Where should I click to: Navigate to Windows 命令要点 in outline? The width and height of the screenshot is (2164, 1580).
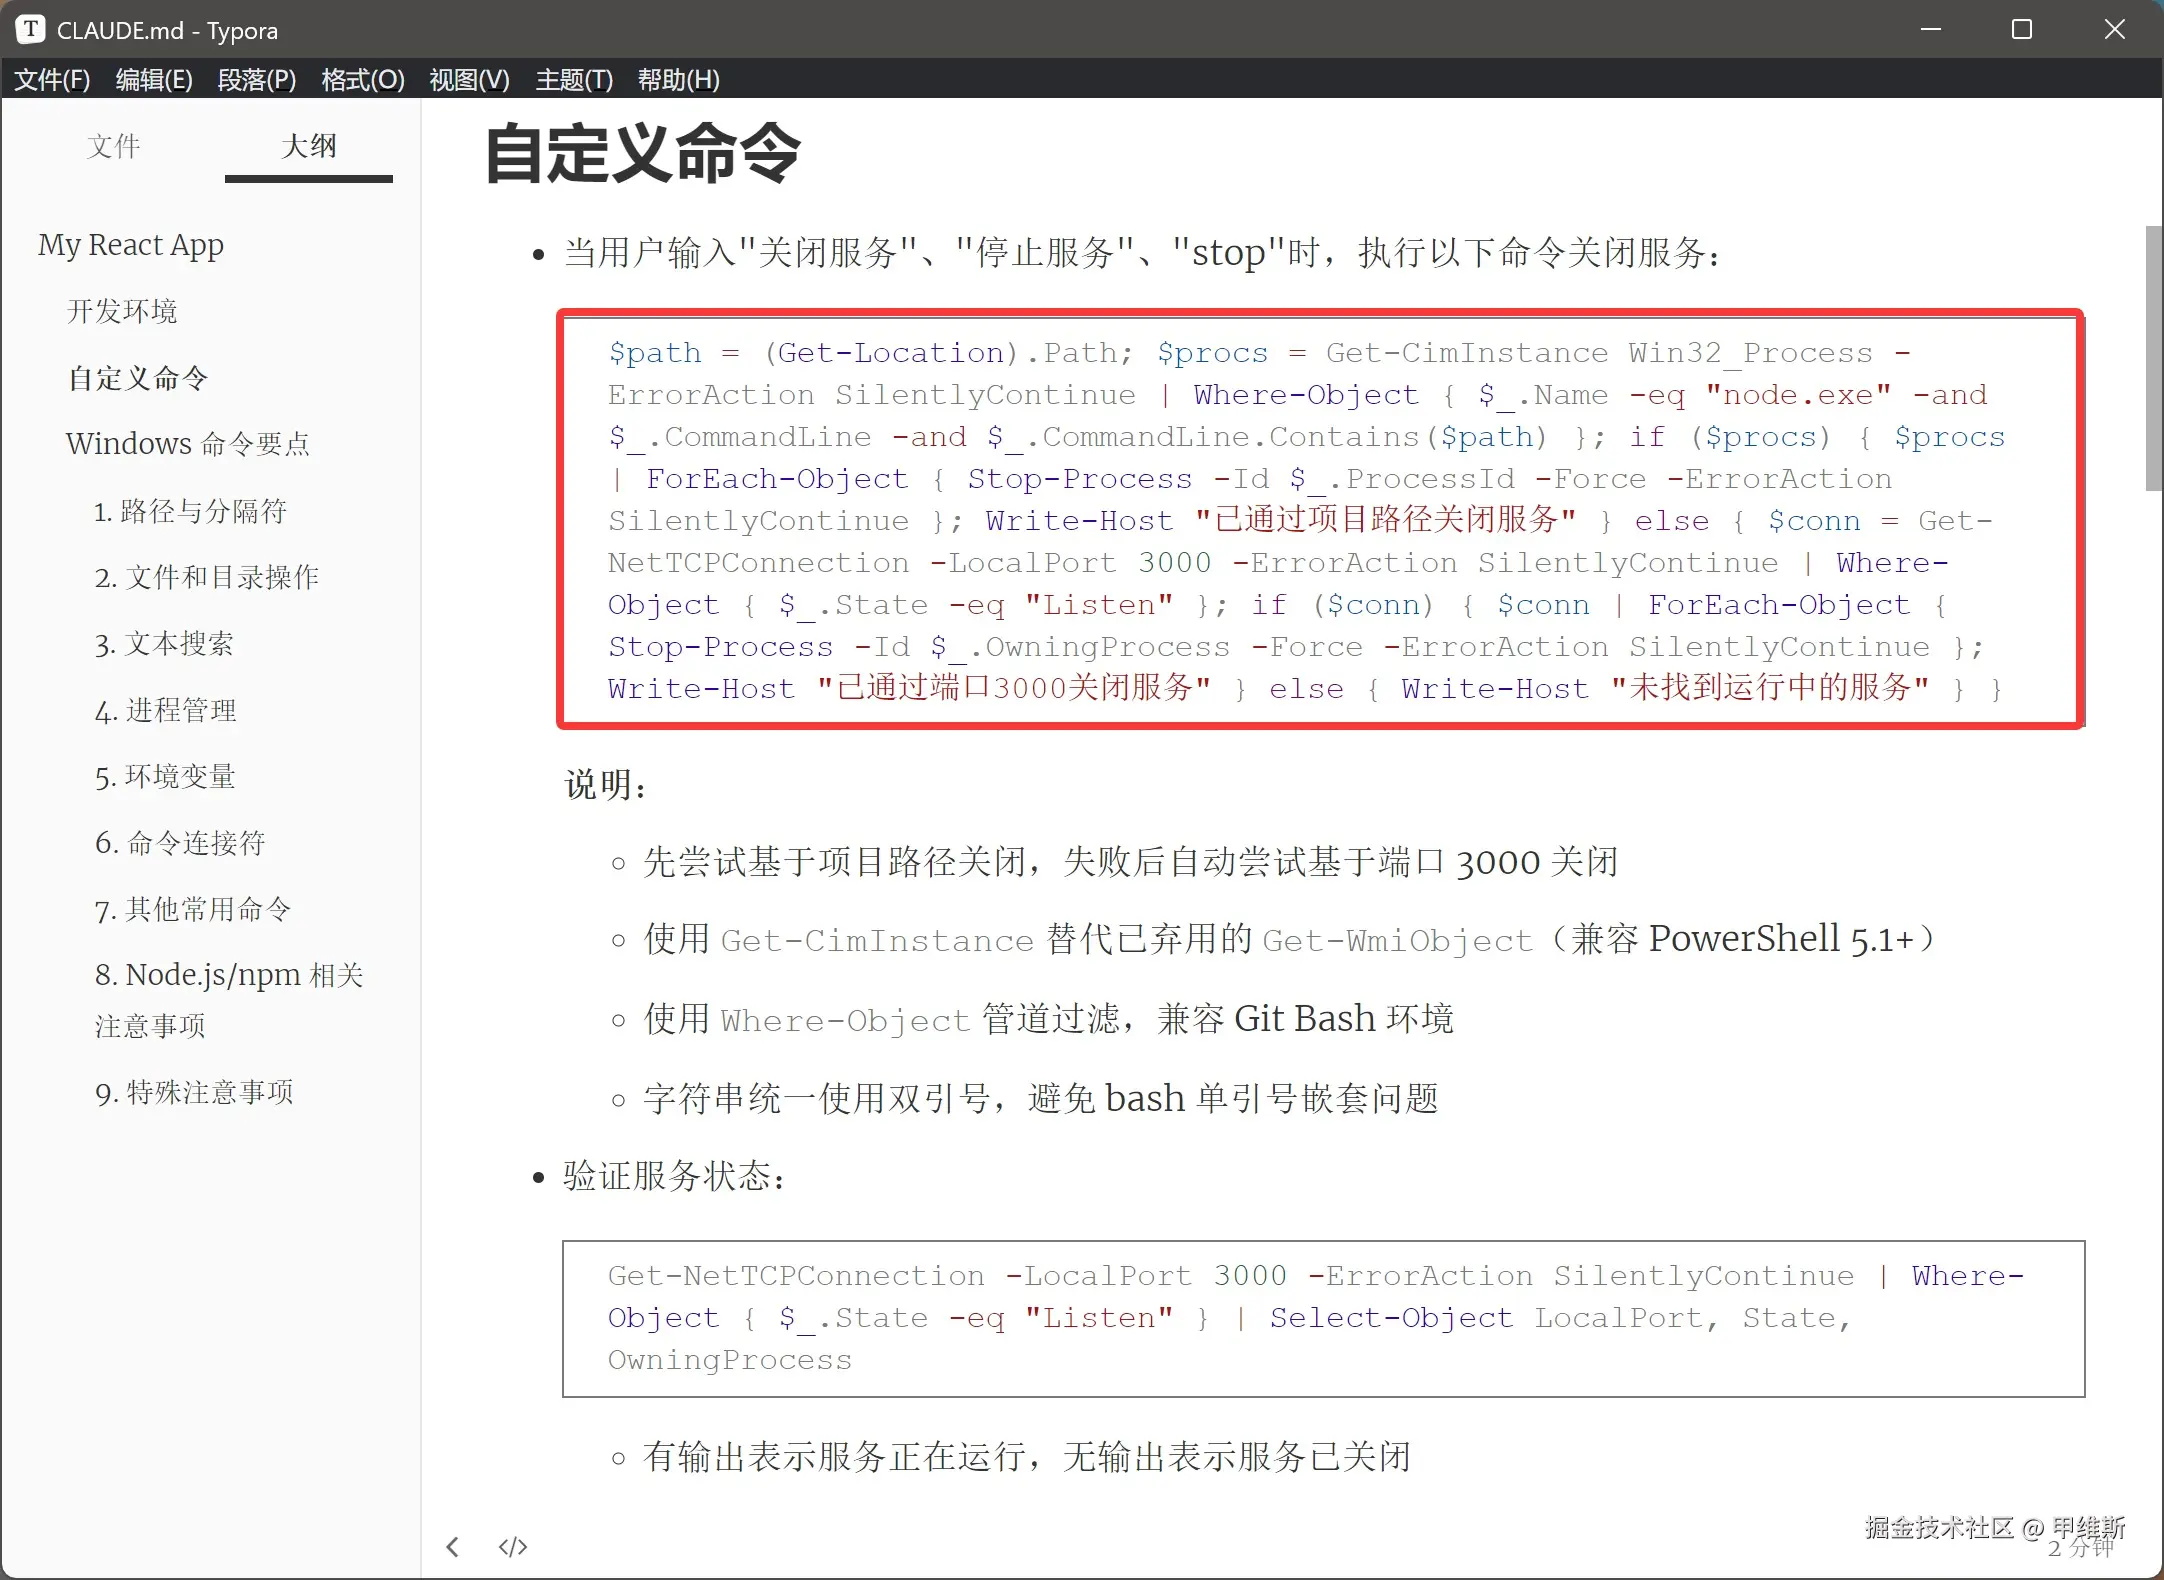(188, 443)
